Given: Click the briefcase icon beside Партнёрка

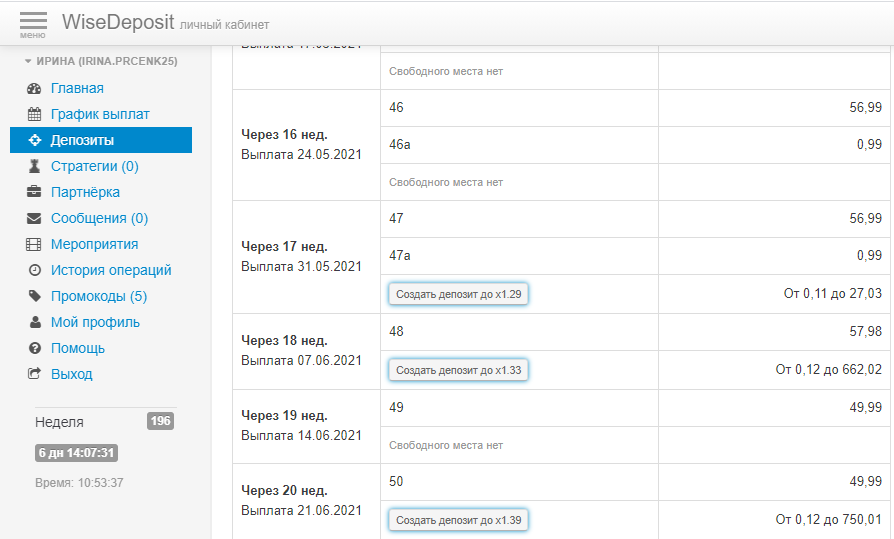Looking at the screenshot, I should [34, 193].
